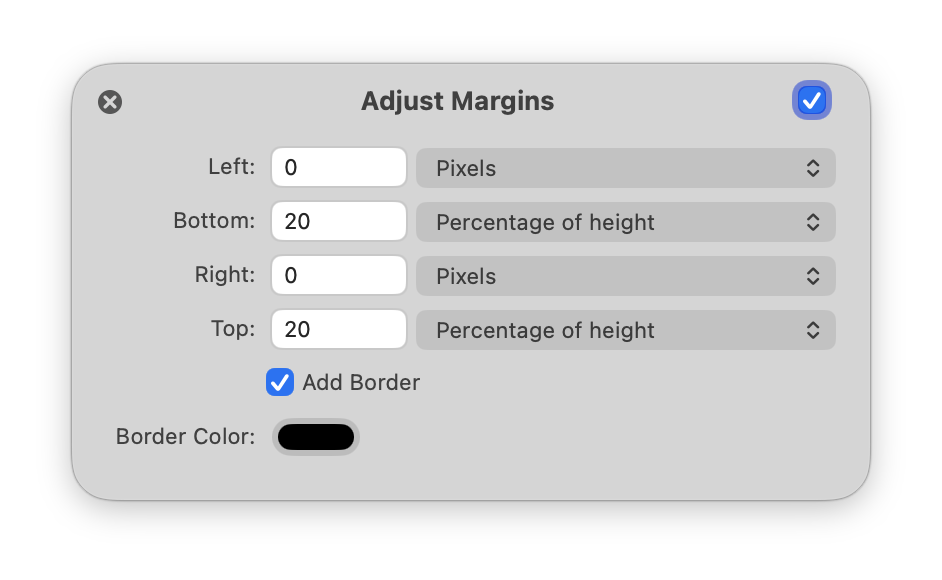Click the "Top:" field label
This screenshot has height=580, width=942.
[233, 329]
